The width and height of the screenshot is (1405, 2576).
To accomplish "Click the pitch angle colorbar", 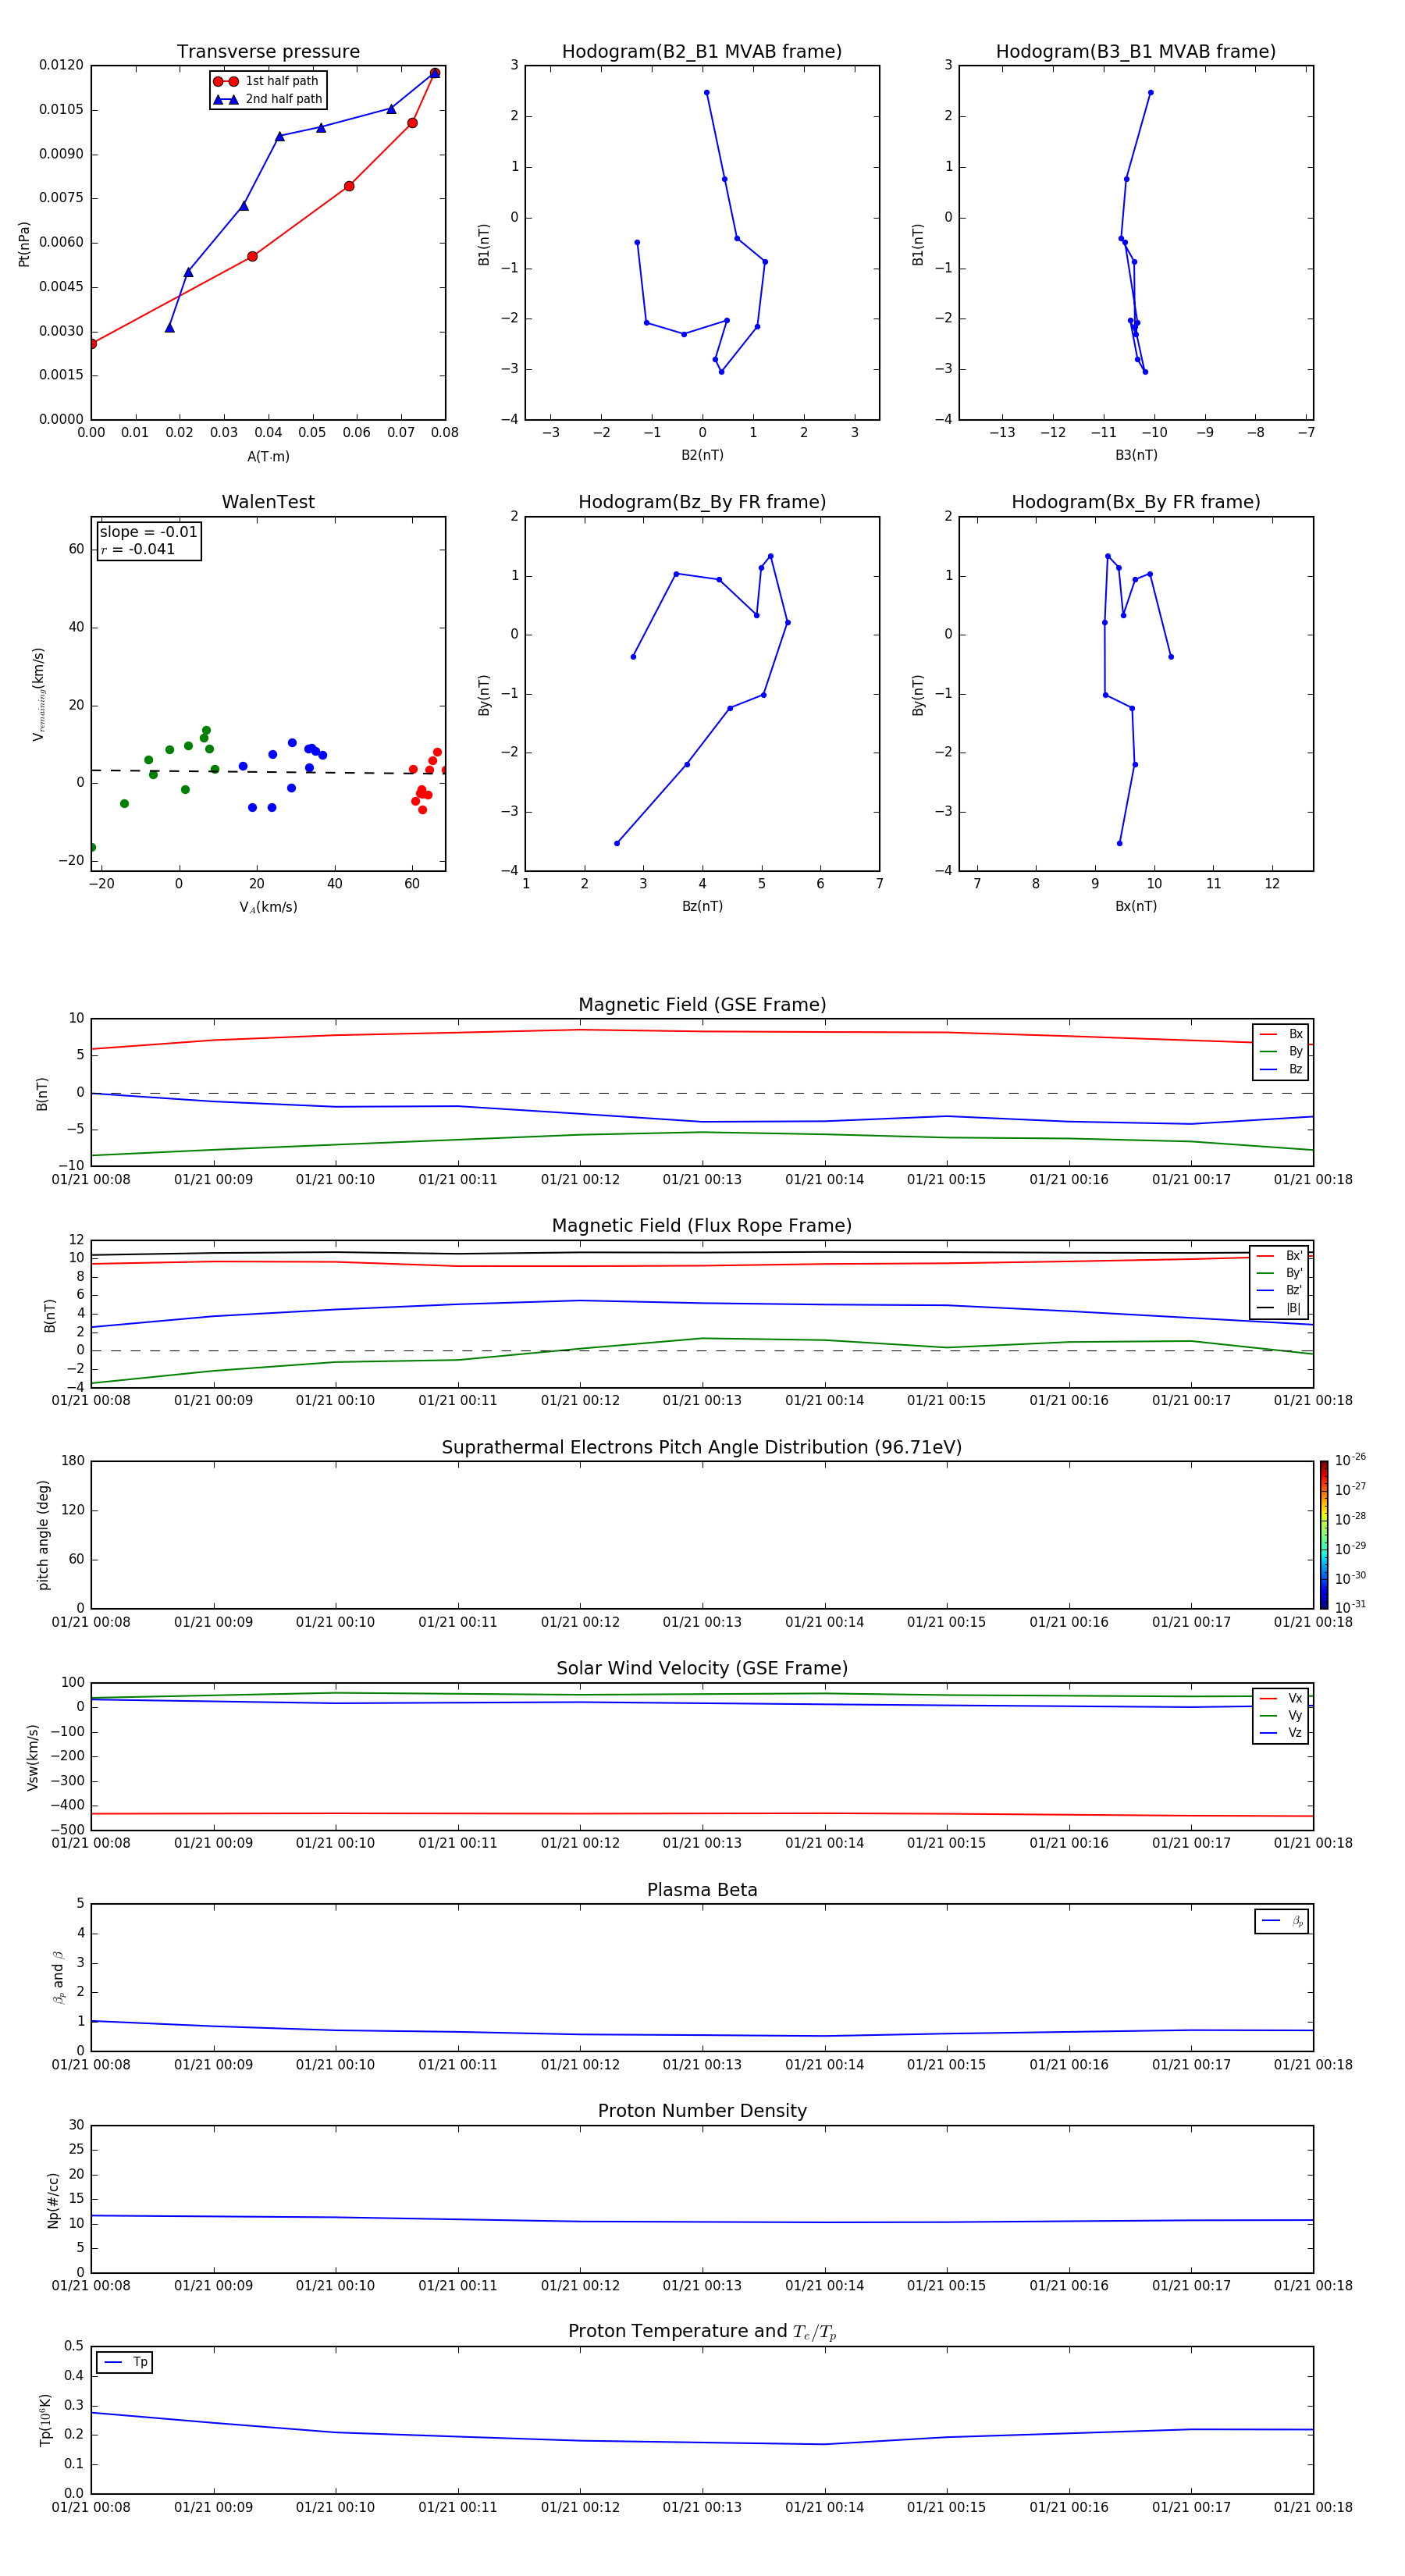I will point(1324,1534).
